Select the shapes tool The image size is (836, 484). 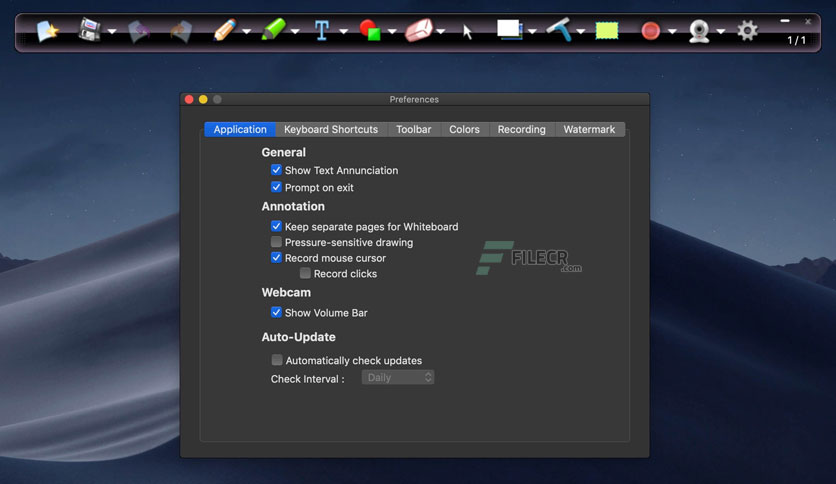click(370, 30)
